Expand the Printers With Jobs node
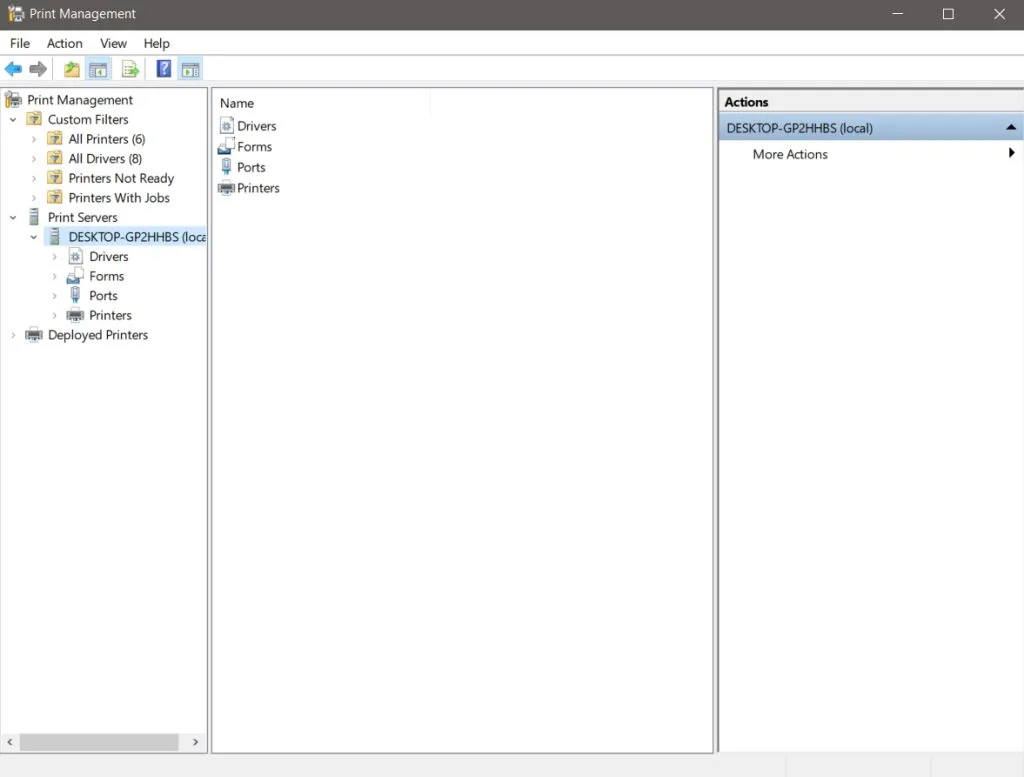1024x777 pixels. 34,198
